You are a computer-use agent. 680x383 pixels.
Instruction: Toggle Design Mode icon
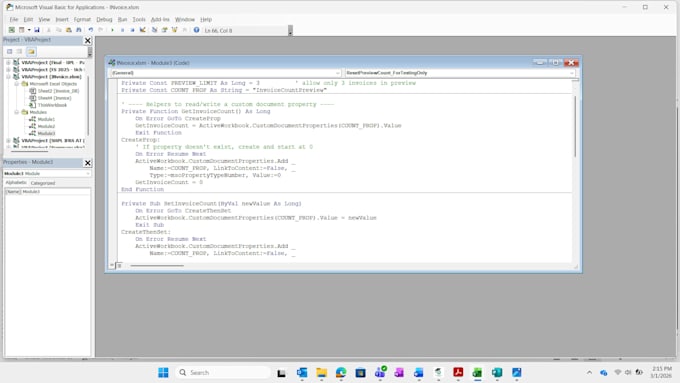[142, 30]
